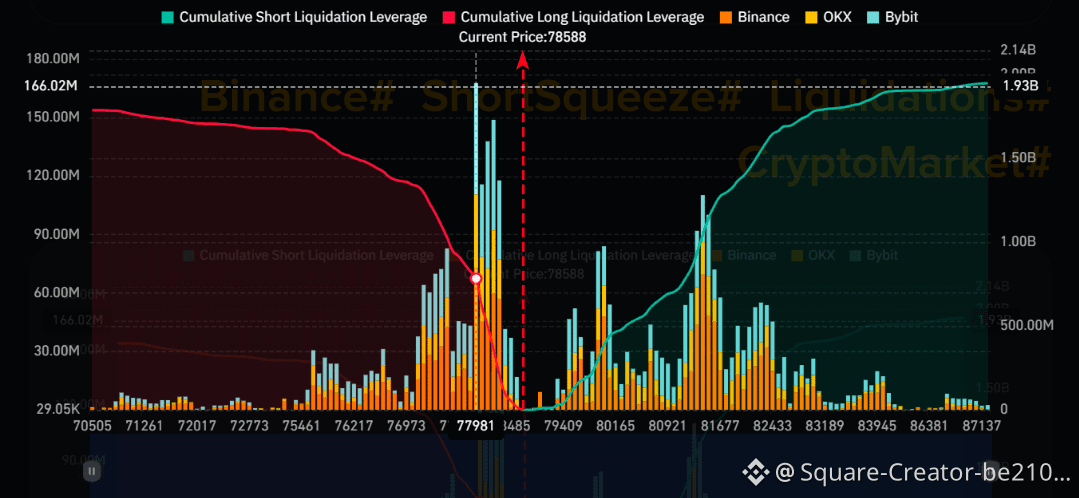Screen dimensions: 1079x498
Task: Click the orange Binance color swatch
Action: pos(725,17)
